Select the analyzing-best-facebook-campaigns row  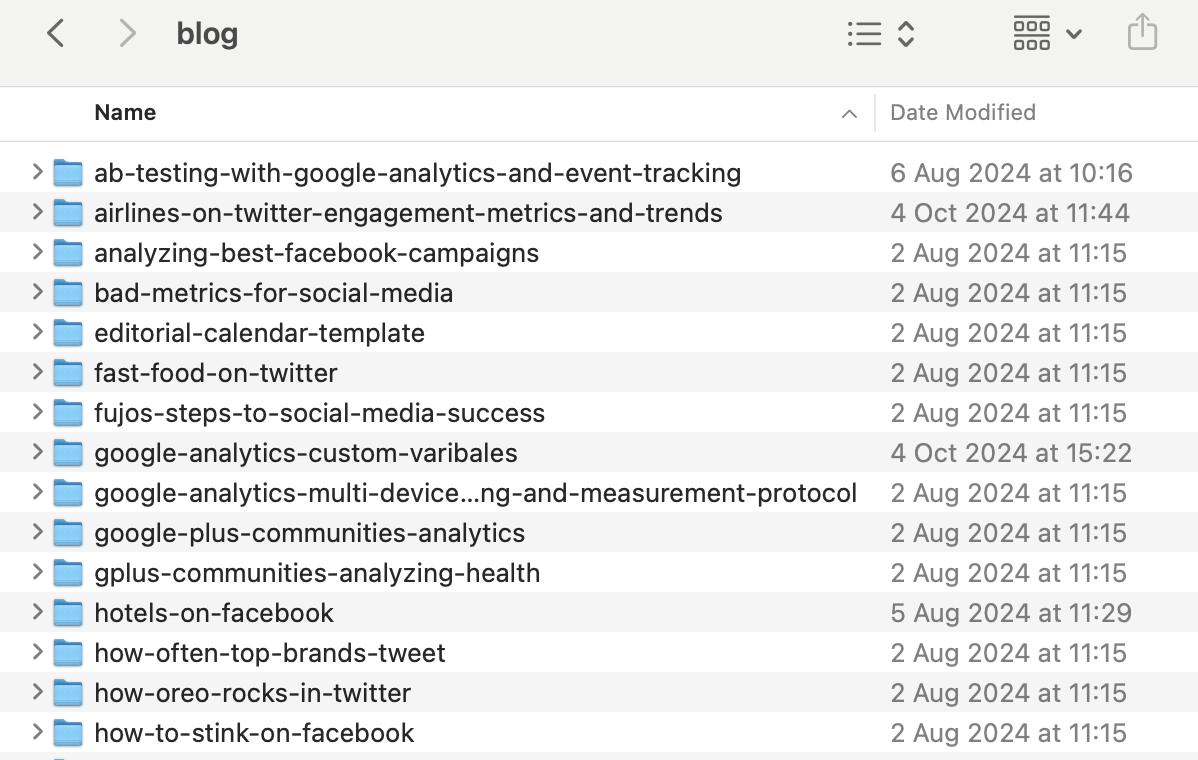[x=316, y=253]
